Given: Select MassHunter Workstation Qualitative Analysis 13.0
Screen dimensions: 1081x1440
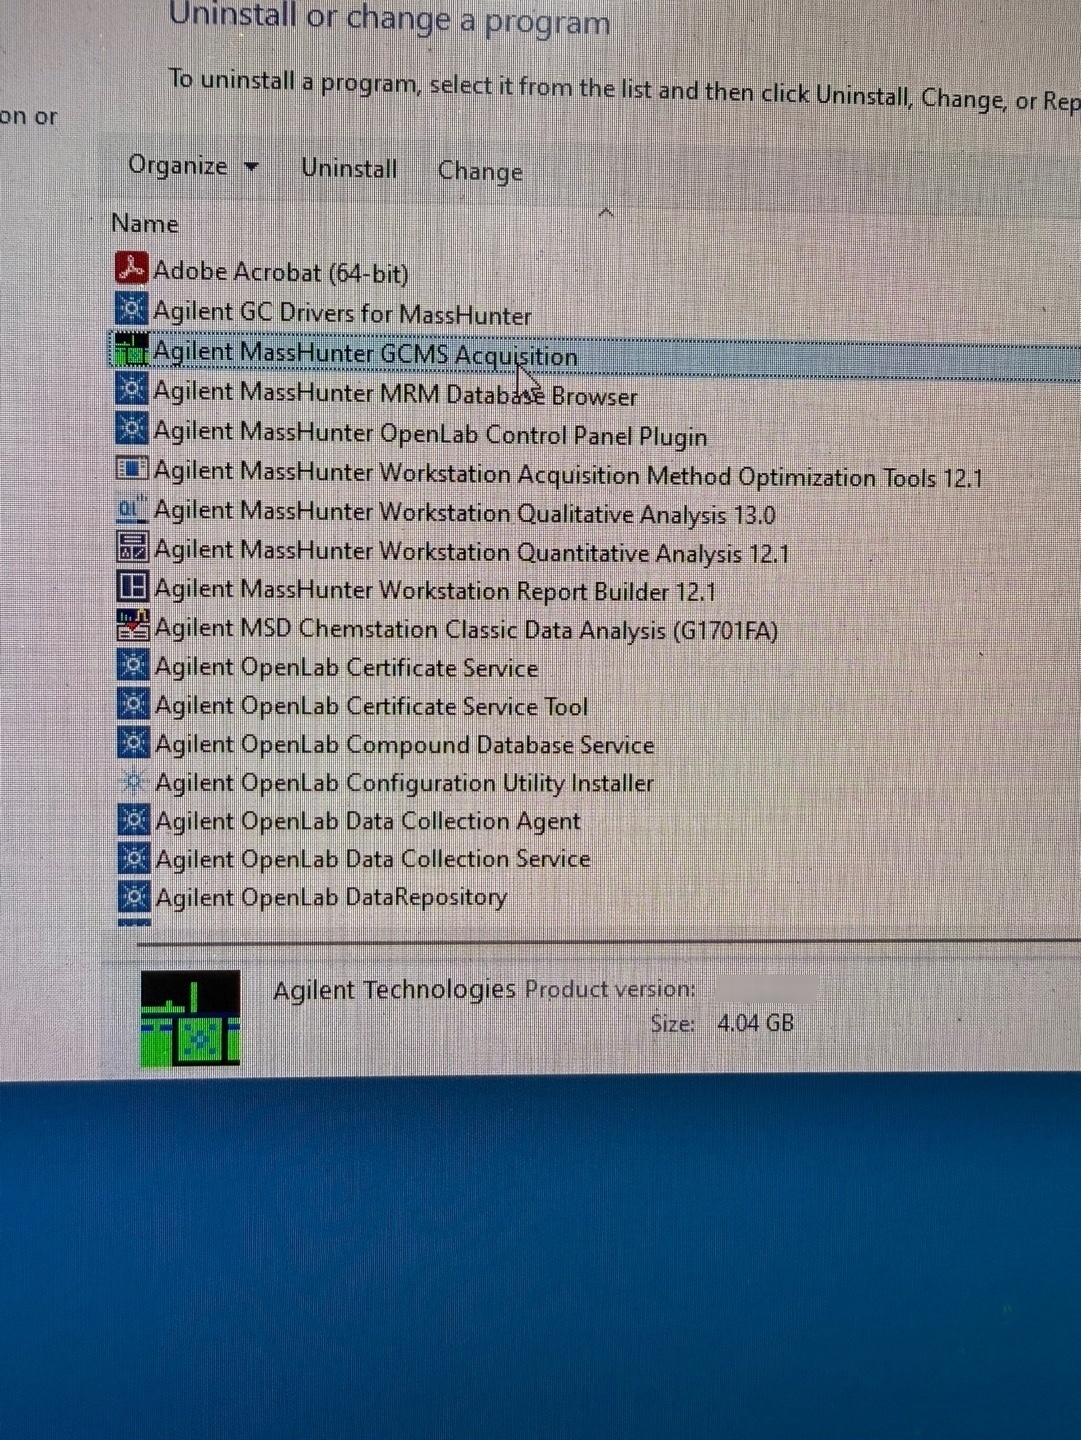Looking at the screenshot, I should pos(465,513).
